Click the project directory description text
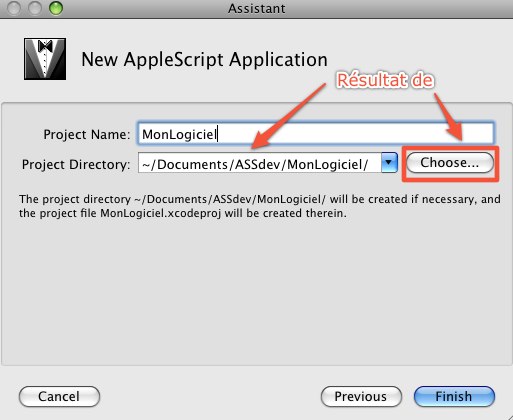The image size is (513, 420). pyautogui.click(x=260, y=206)
